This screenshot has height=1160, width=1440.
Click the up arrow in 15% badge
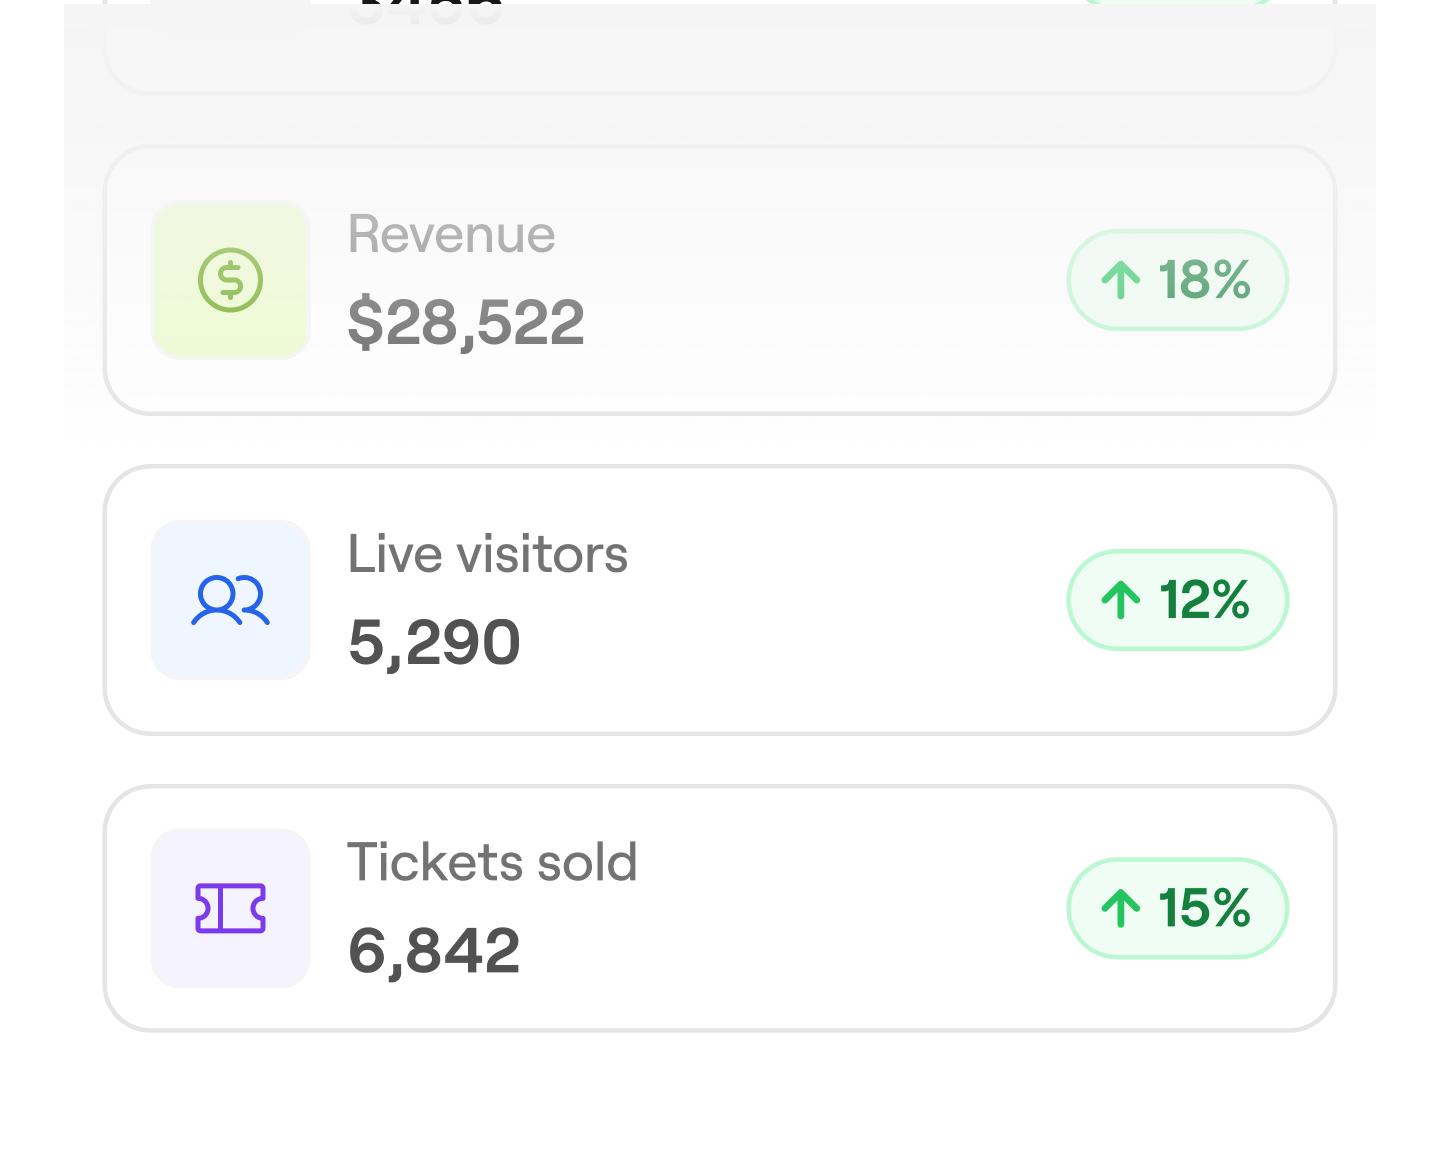point(1121,908)
